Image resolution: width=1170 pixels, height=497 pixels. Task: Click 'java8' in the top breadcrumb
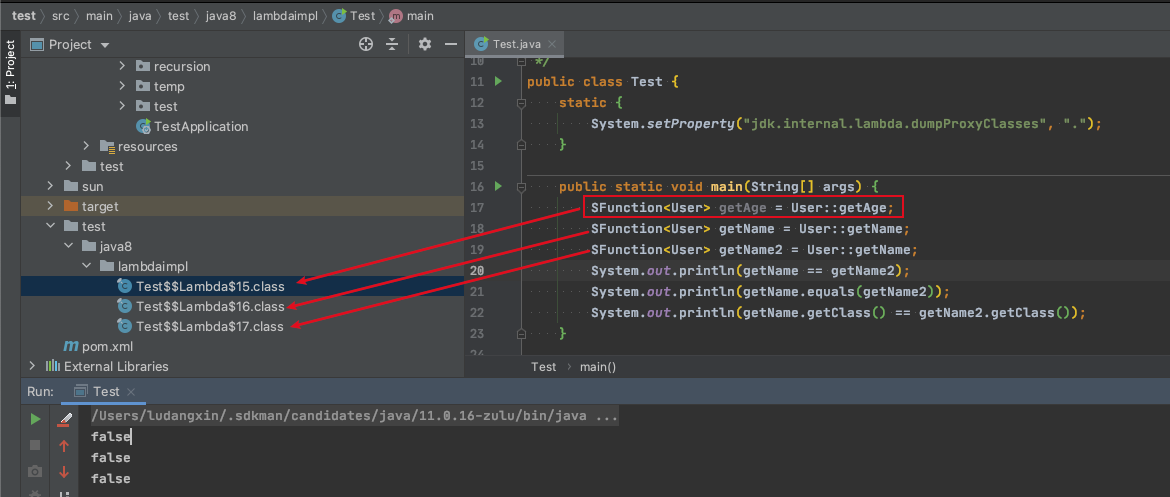coord(221,15)
